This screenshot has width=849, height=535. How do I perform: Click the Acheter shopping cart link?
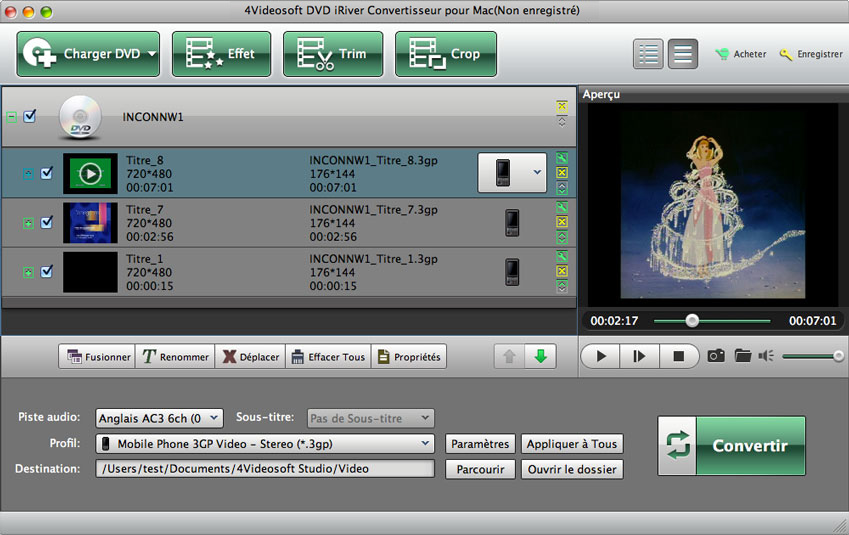[741, 54]
